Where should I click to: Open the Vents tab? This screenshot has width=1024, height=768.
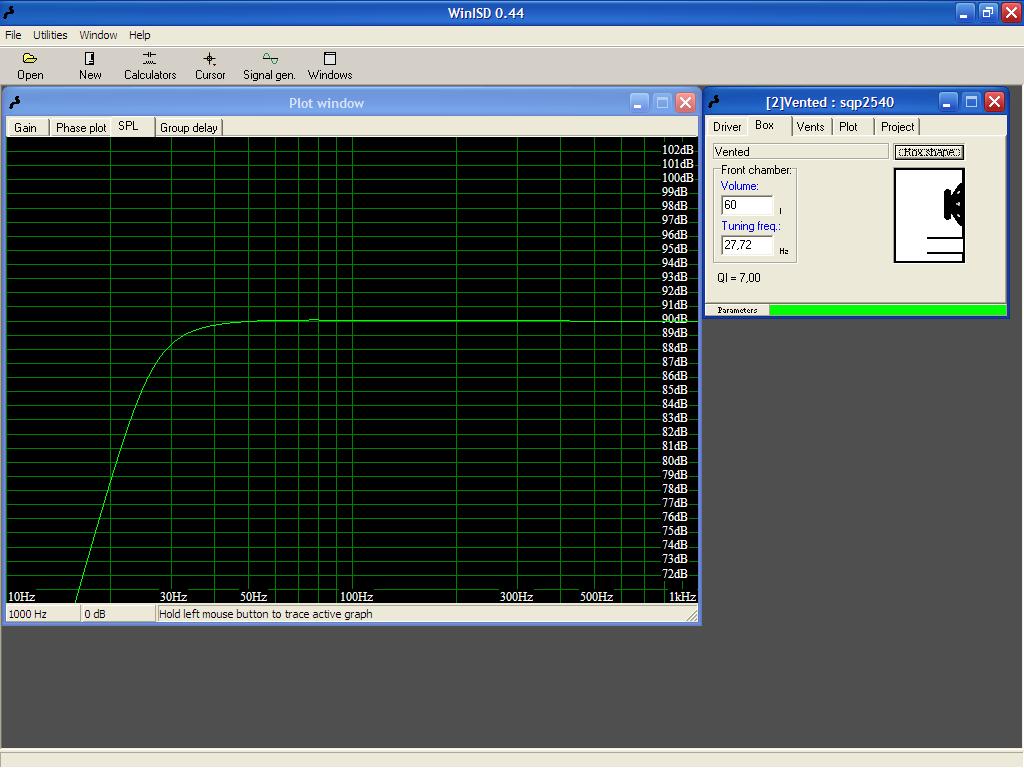coord(810,127)
